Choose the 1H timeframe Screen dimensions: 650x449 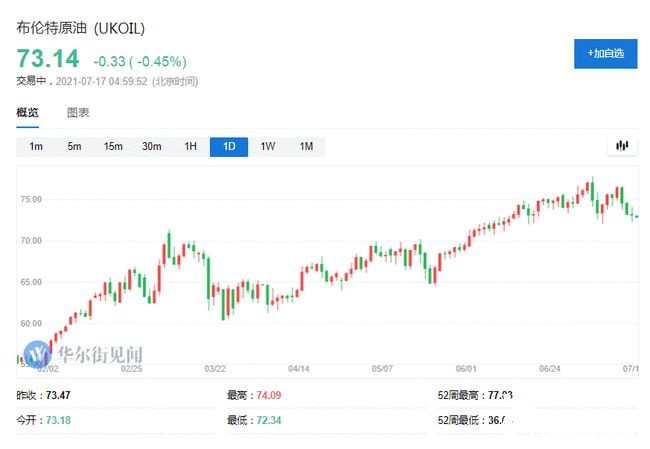click(x=190, y=147)
